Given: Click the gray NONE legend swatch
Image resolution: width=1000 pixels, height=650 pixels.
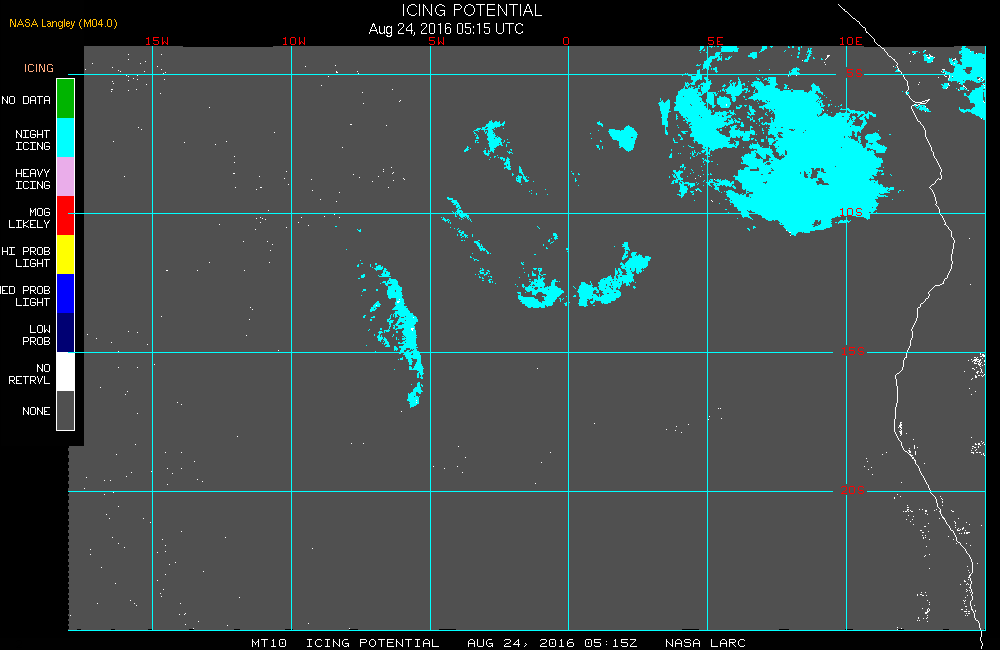Looking at the screenshot, I should (x=66, y=410).
